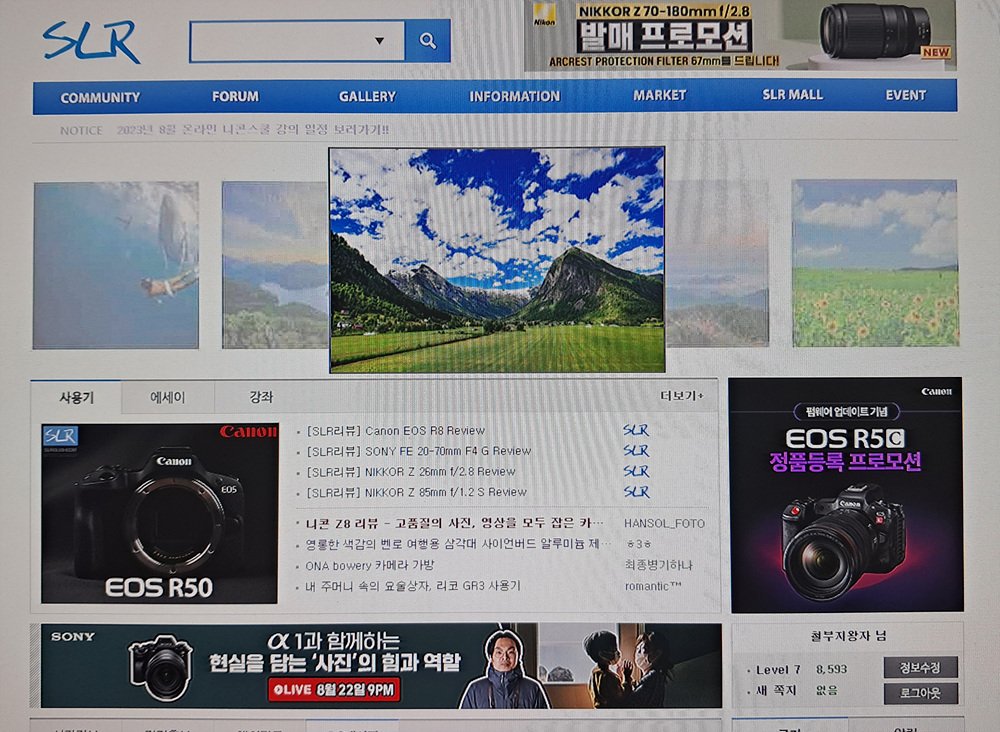This screenshot has height=732, width=1000.
Task: Click the SLR site logo
Action: pos(91,42)
